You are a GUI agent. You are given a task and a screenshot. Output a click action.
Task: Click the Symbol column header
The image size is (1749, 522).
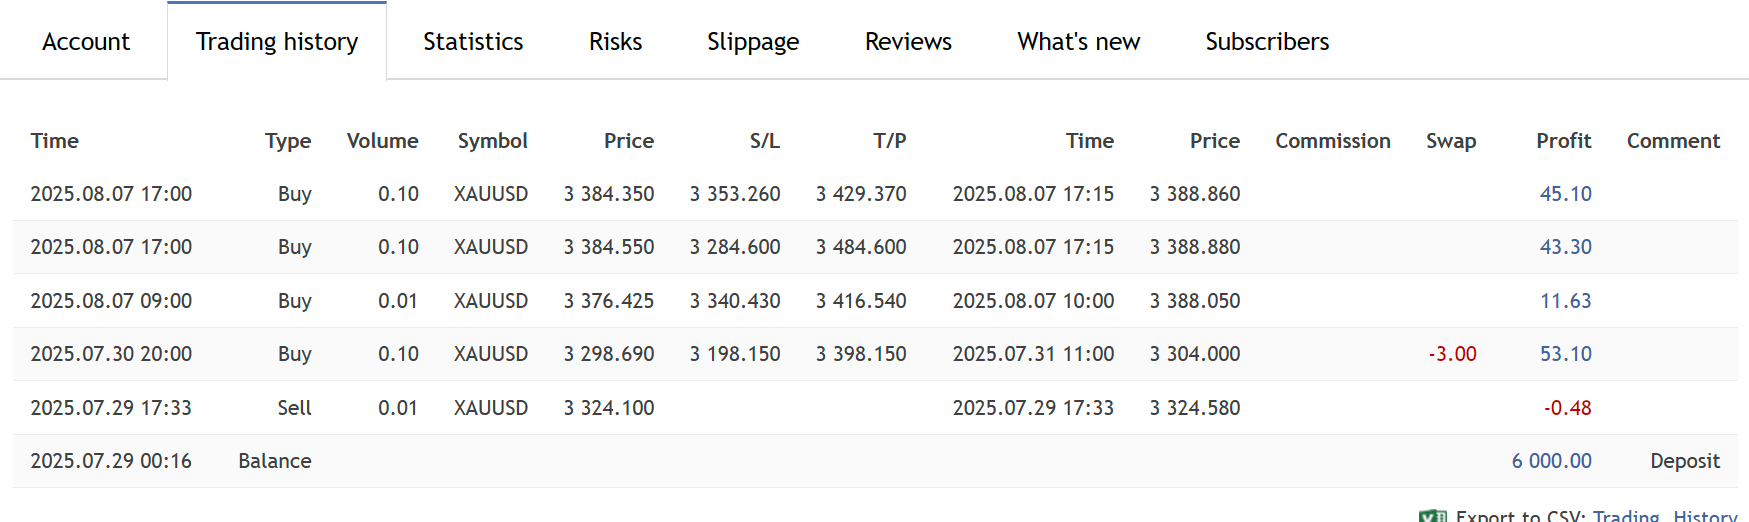pyautogui.click(x=492, y=141)
